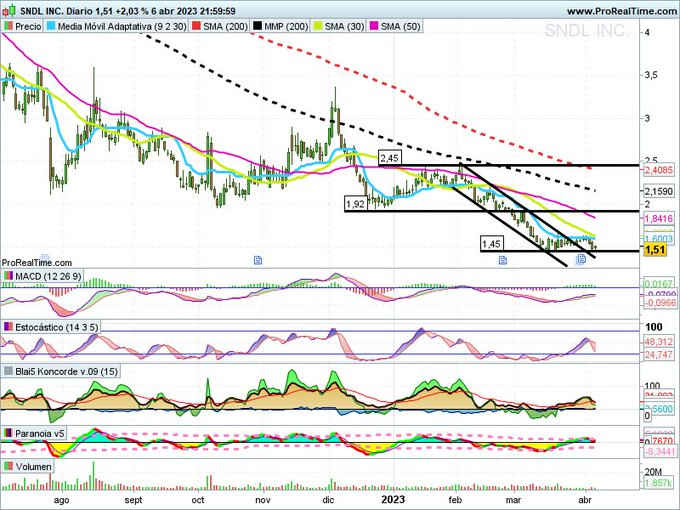Click the magenta 1,8416 axis value

[x=658, y=219]
